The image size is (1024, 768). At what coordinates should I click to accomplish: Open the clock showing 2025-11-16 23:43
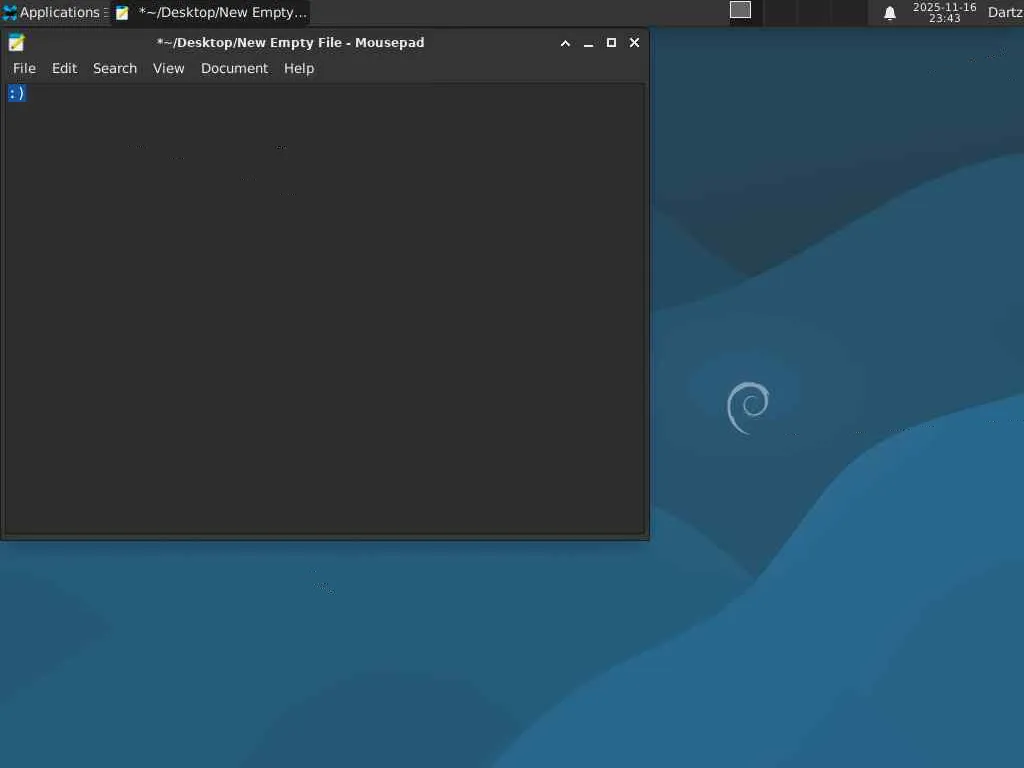point(944,12)
